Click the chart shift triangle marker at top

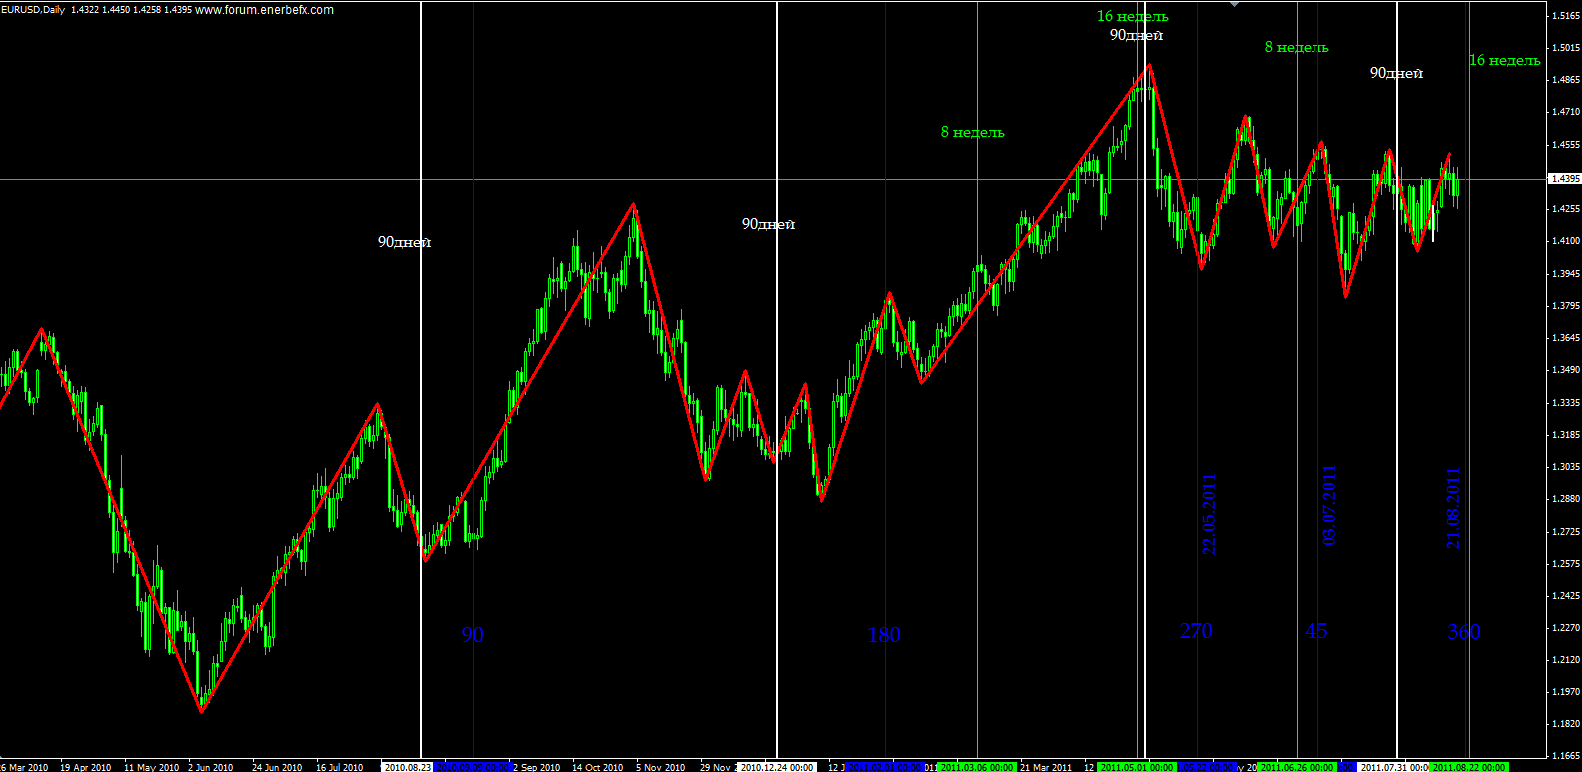[1234, 5]
